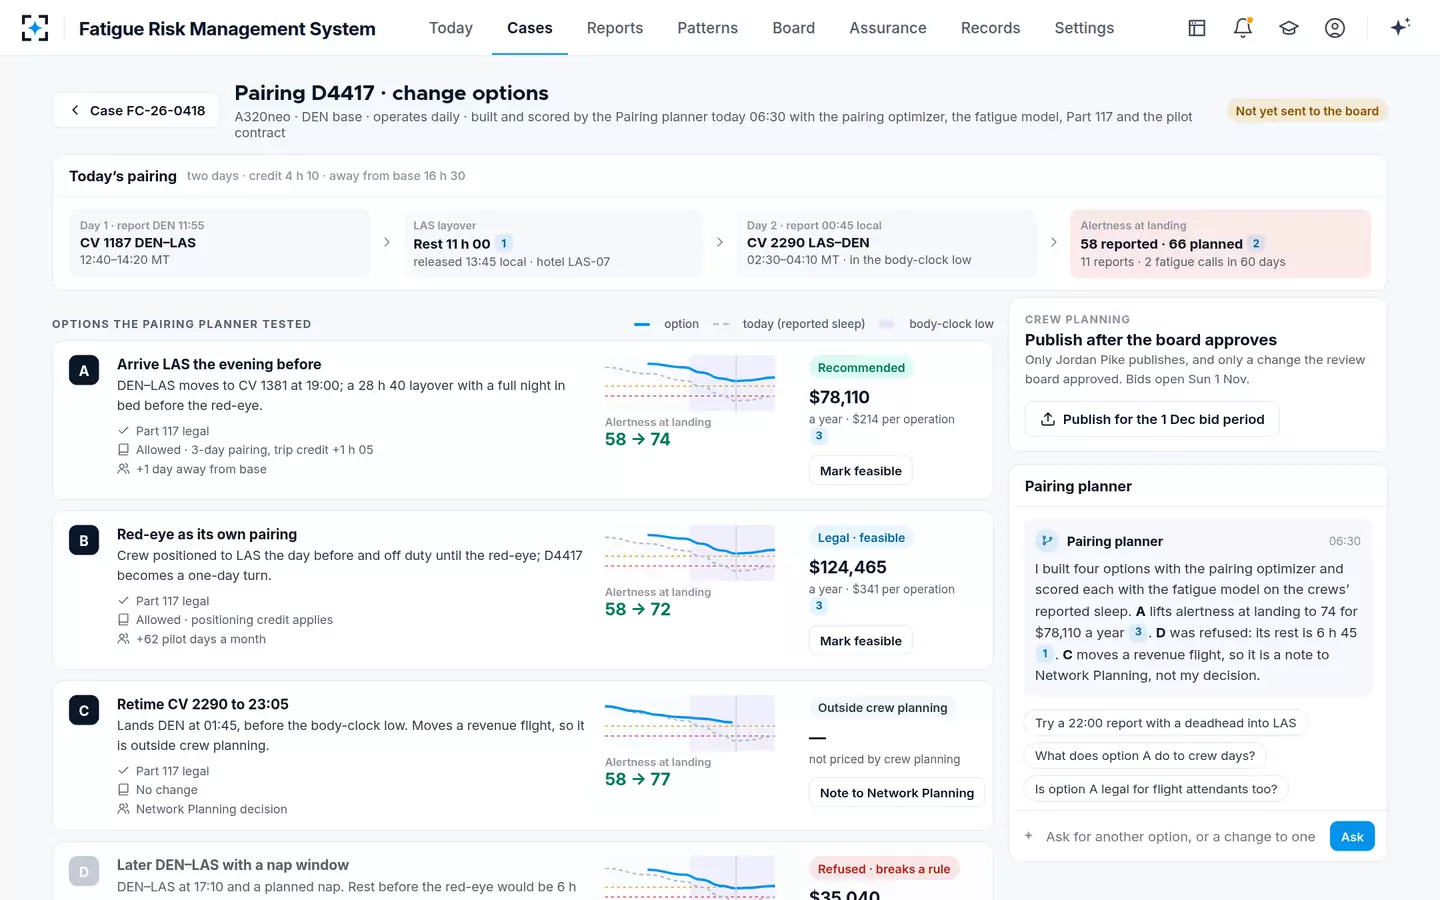
Task: Click the Refused · breaks a rule badge
Action: coord(884,869)
